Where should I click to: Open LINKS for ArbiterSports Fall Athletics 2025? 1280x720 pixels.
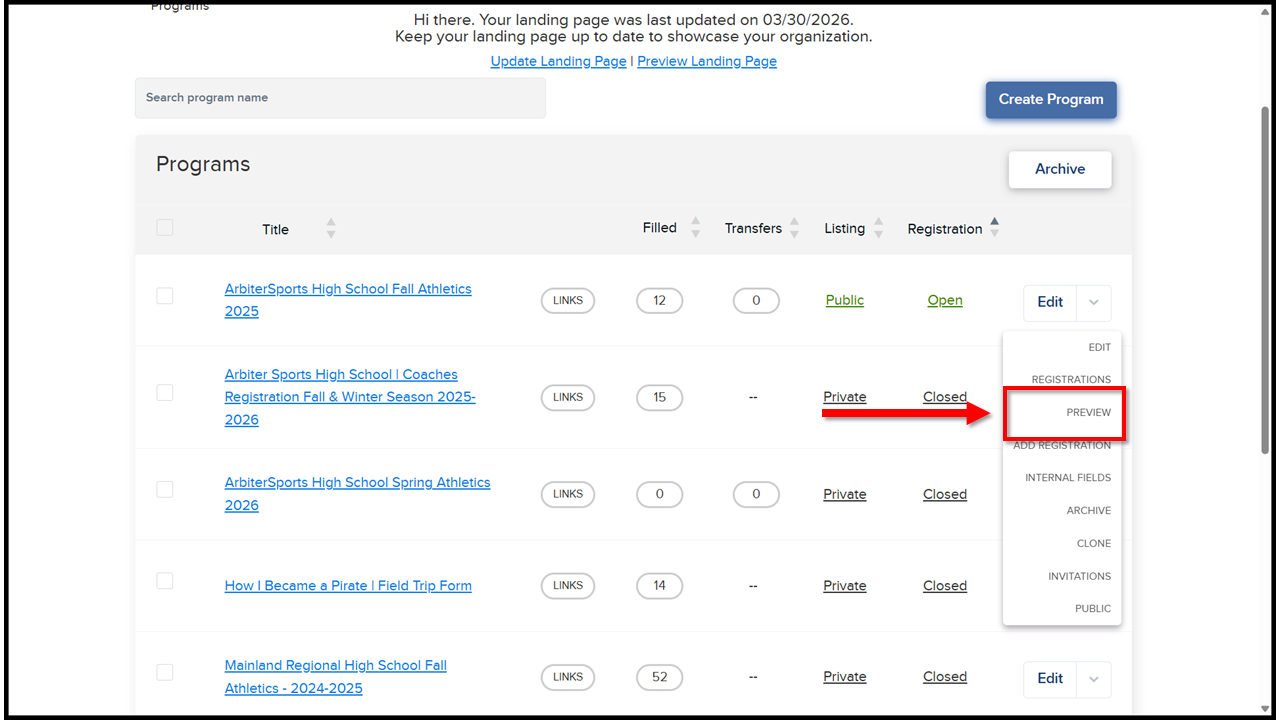(568, 300)
